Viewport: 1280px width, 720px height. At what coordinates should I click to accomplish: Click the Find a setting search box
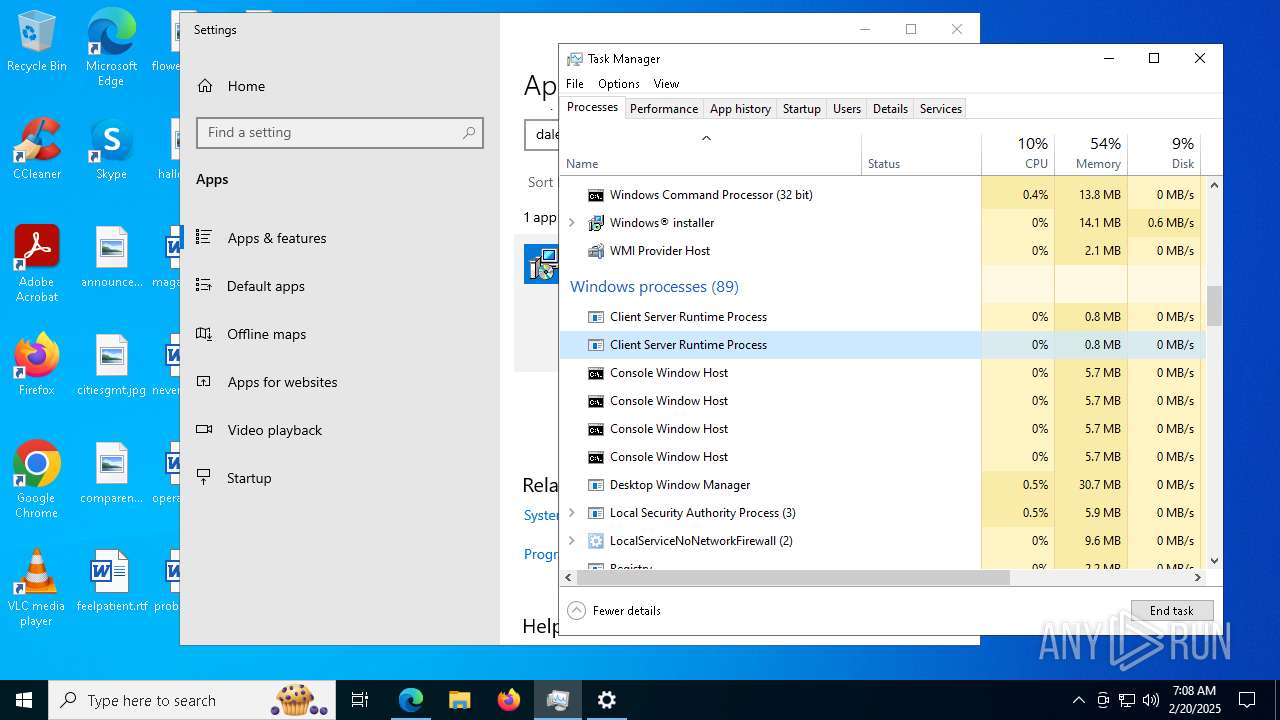tap(340, 133)
